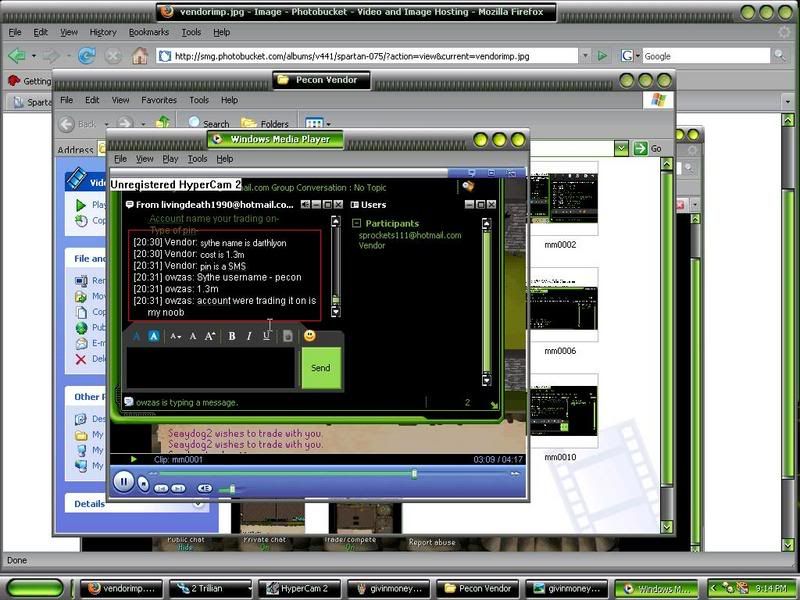The image size is (800, 600).
Task: Reset chat font to normal size
Action: tap(193, 336)
